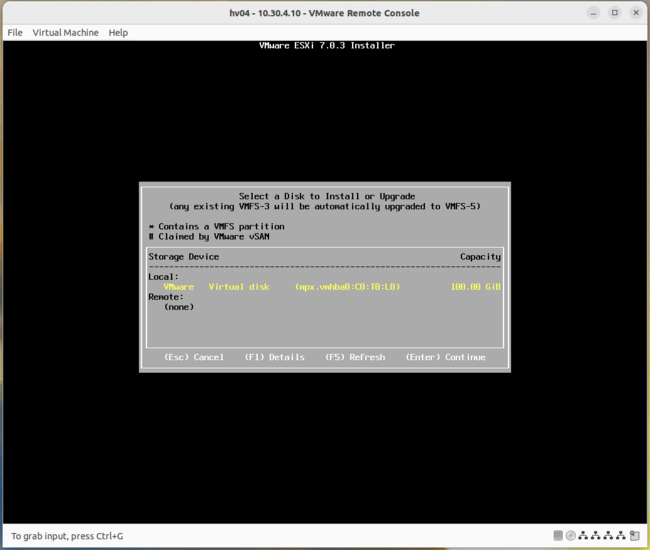Click the hard disk device status icon

coord(558,535)
